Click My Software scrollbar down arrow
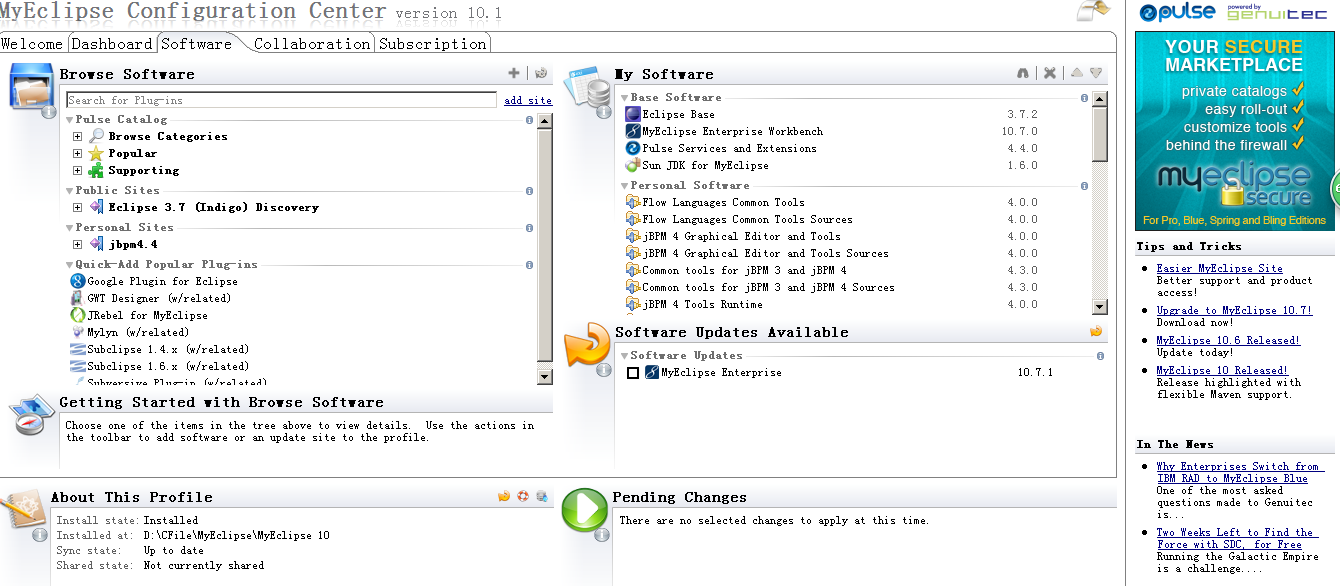 point(1100,307)
